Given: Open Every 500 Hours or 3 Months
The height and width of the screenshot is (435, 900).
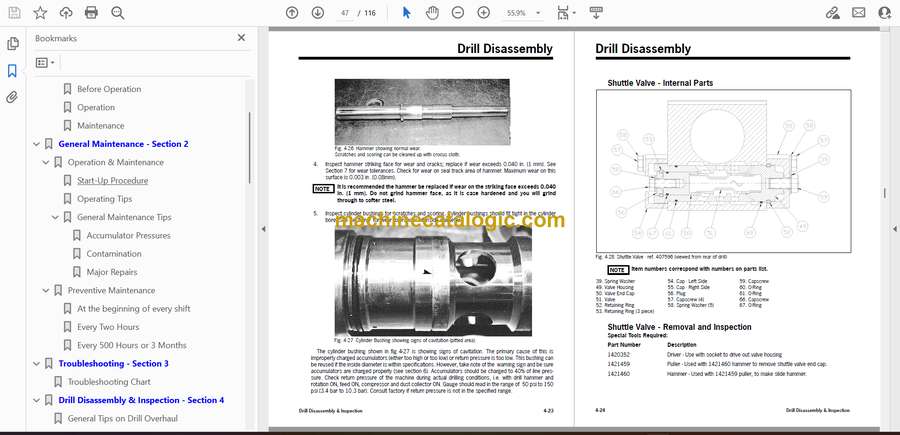Looking at the screenshot, I should [132, 345].
